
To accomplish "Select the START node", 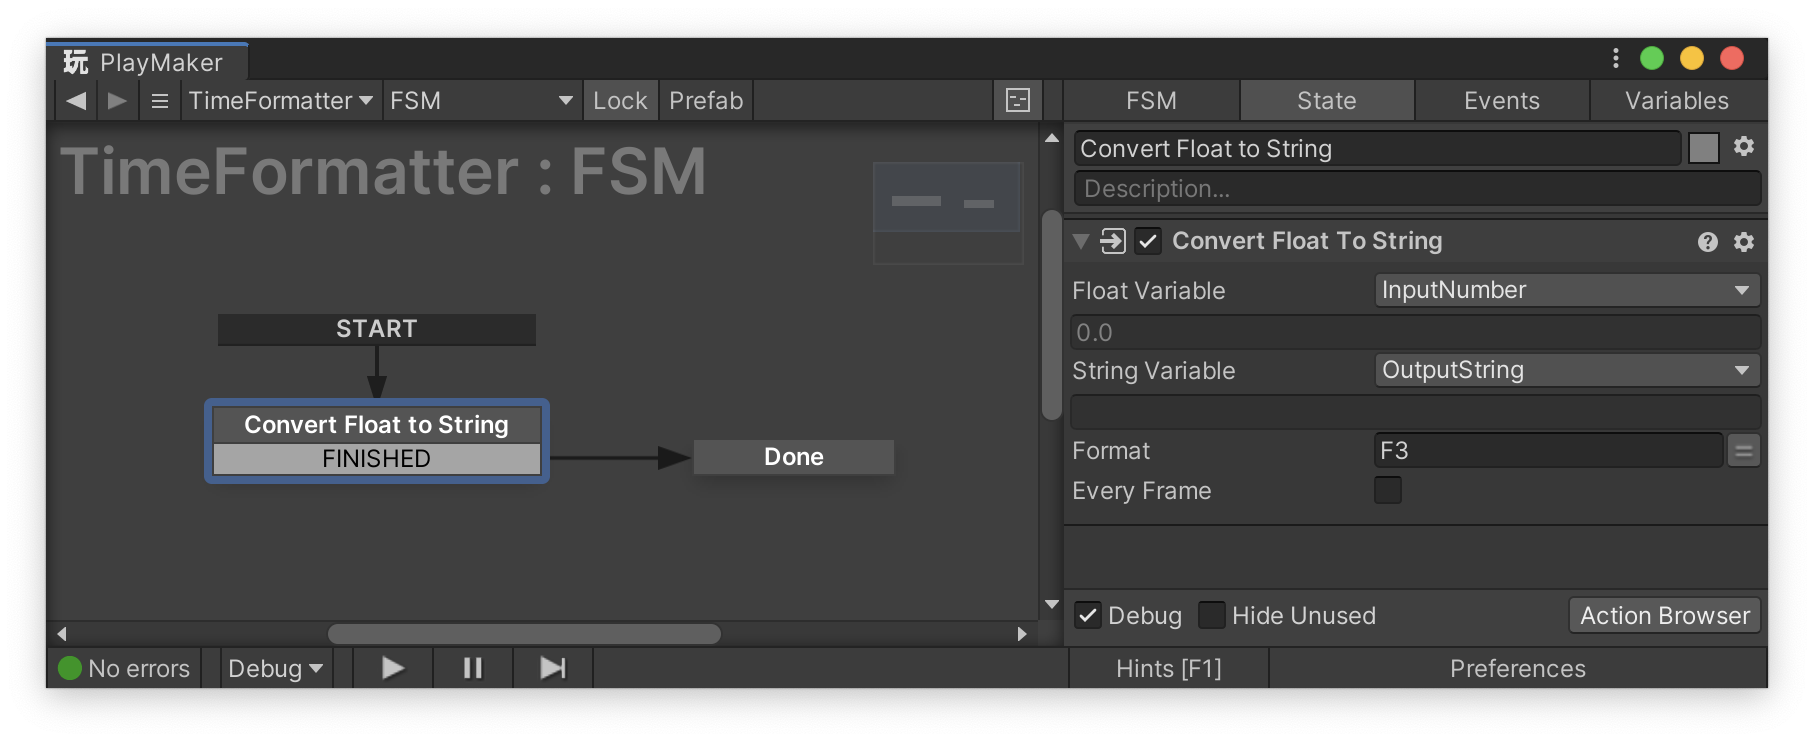I will (x=377, y=329).
